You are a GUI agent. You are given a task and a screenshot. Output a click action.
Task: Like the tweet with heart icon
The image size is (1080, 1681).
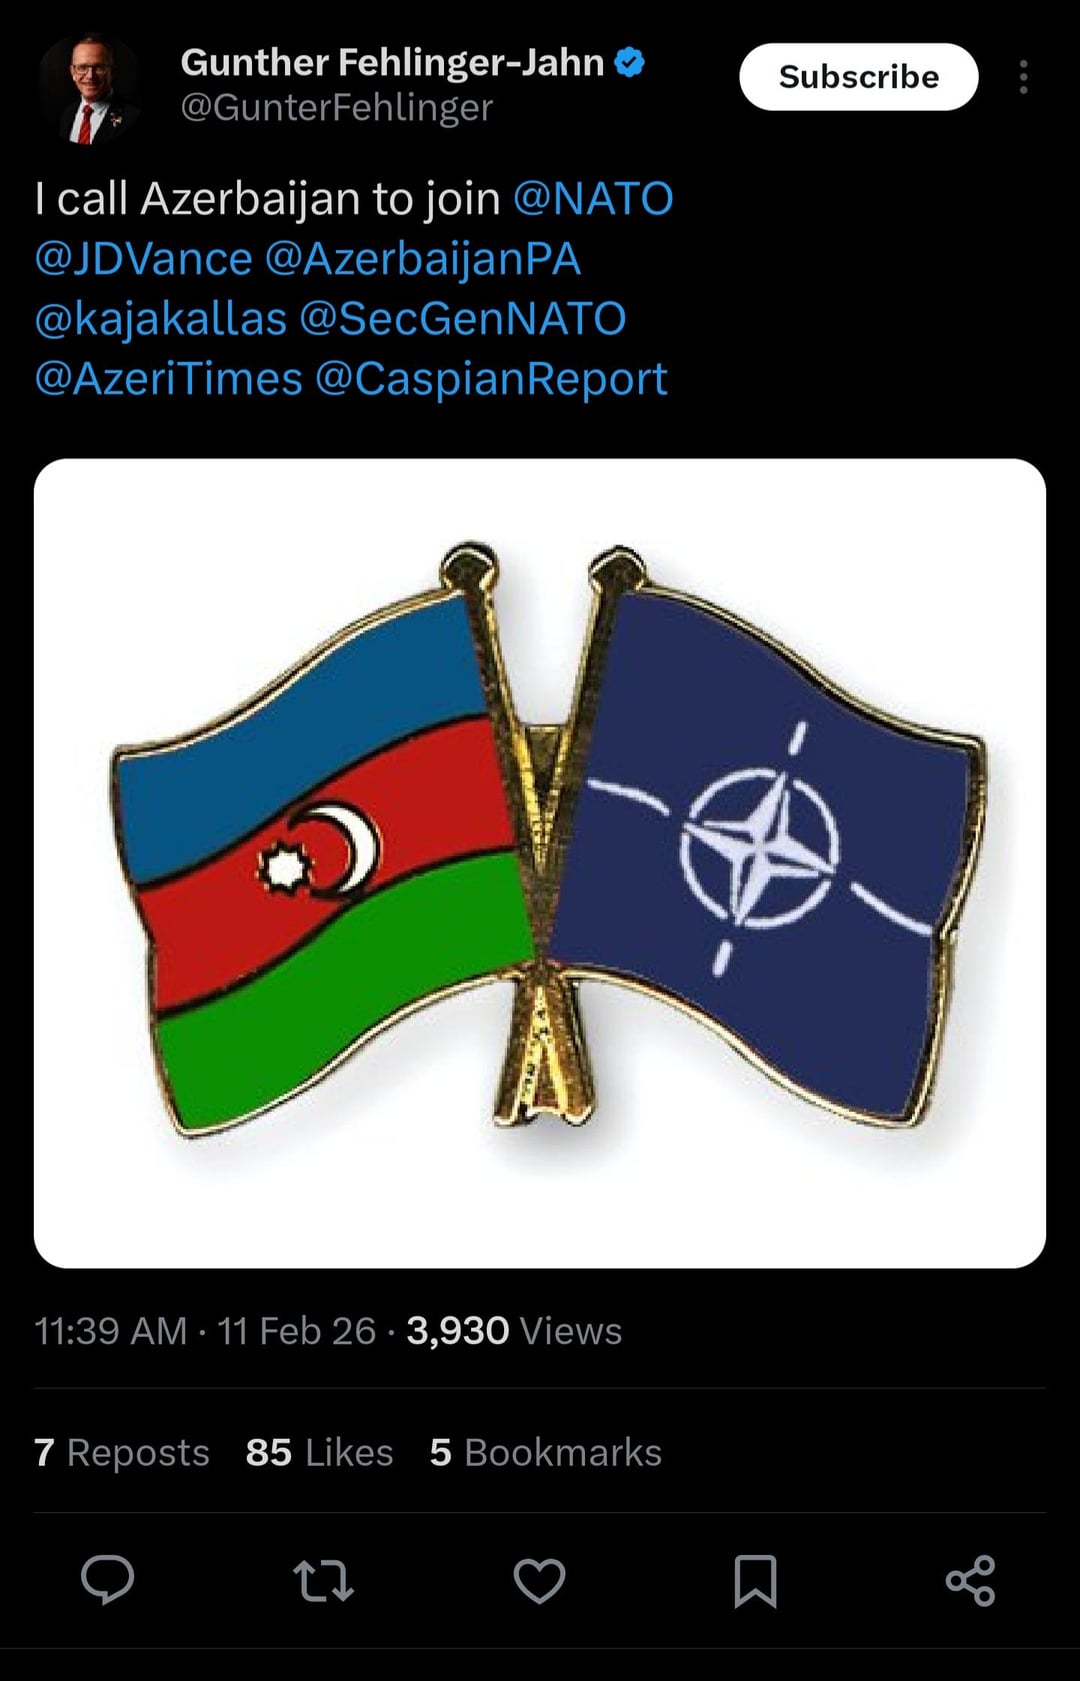click(x=539, y=1581)
